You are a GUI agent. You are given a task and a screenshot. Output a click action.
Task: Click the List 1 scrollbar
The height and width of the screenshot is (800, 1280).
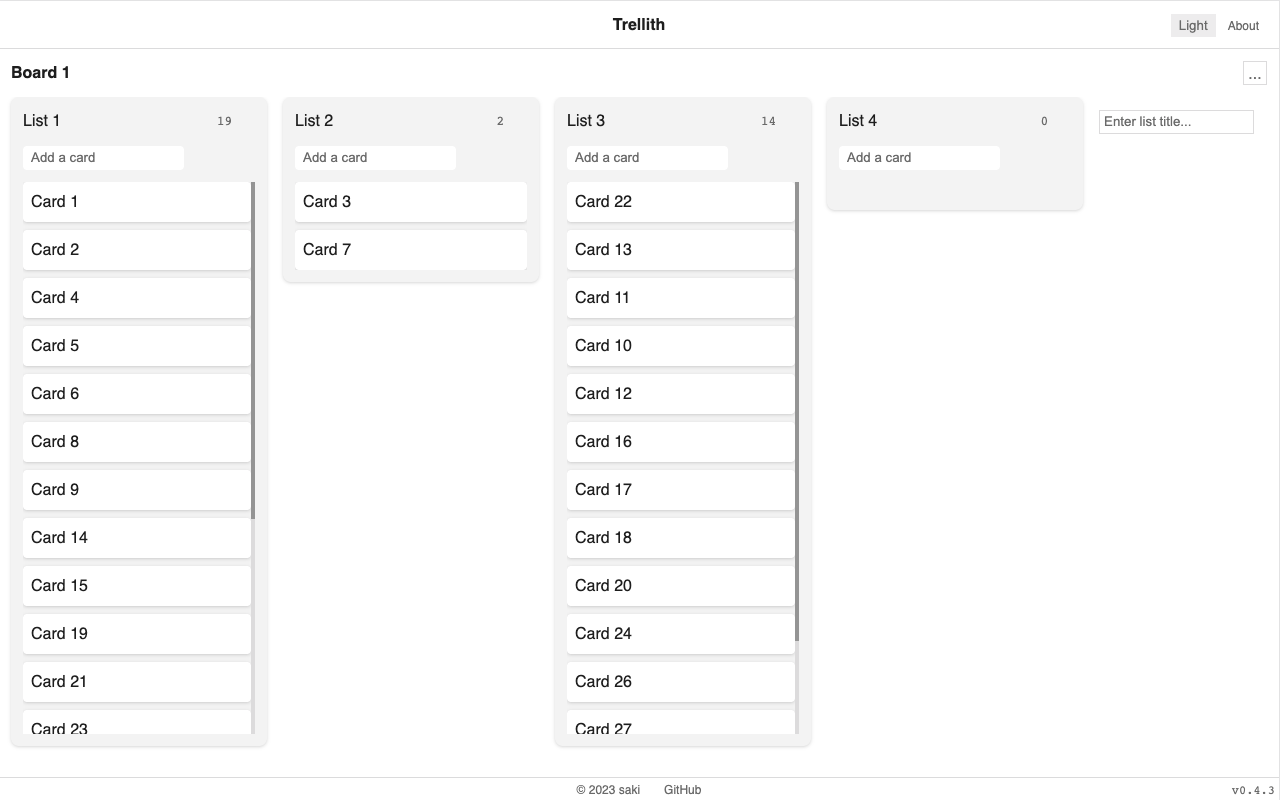pyautogui.click(x=253, y=350)
